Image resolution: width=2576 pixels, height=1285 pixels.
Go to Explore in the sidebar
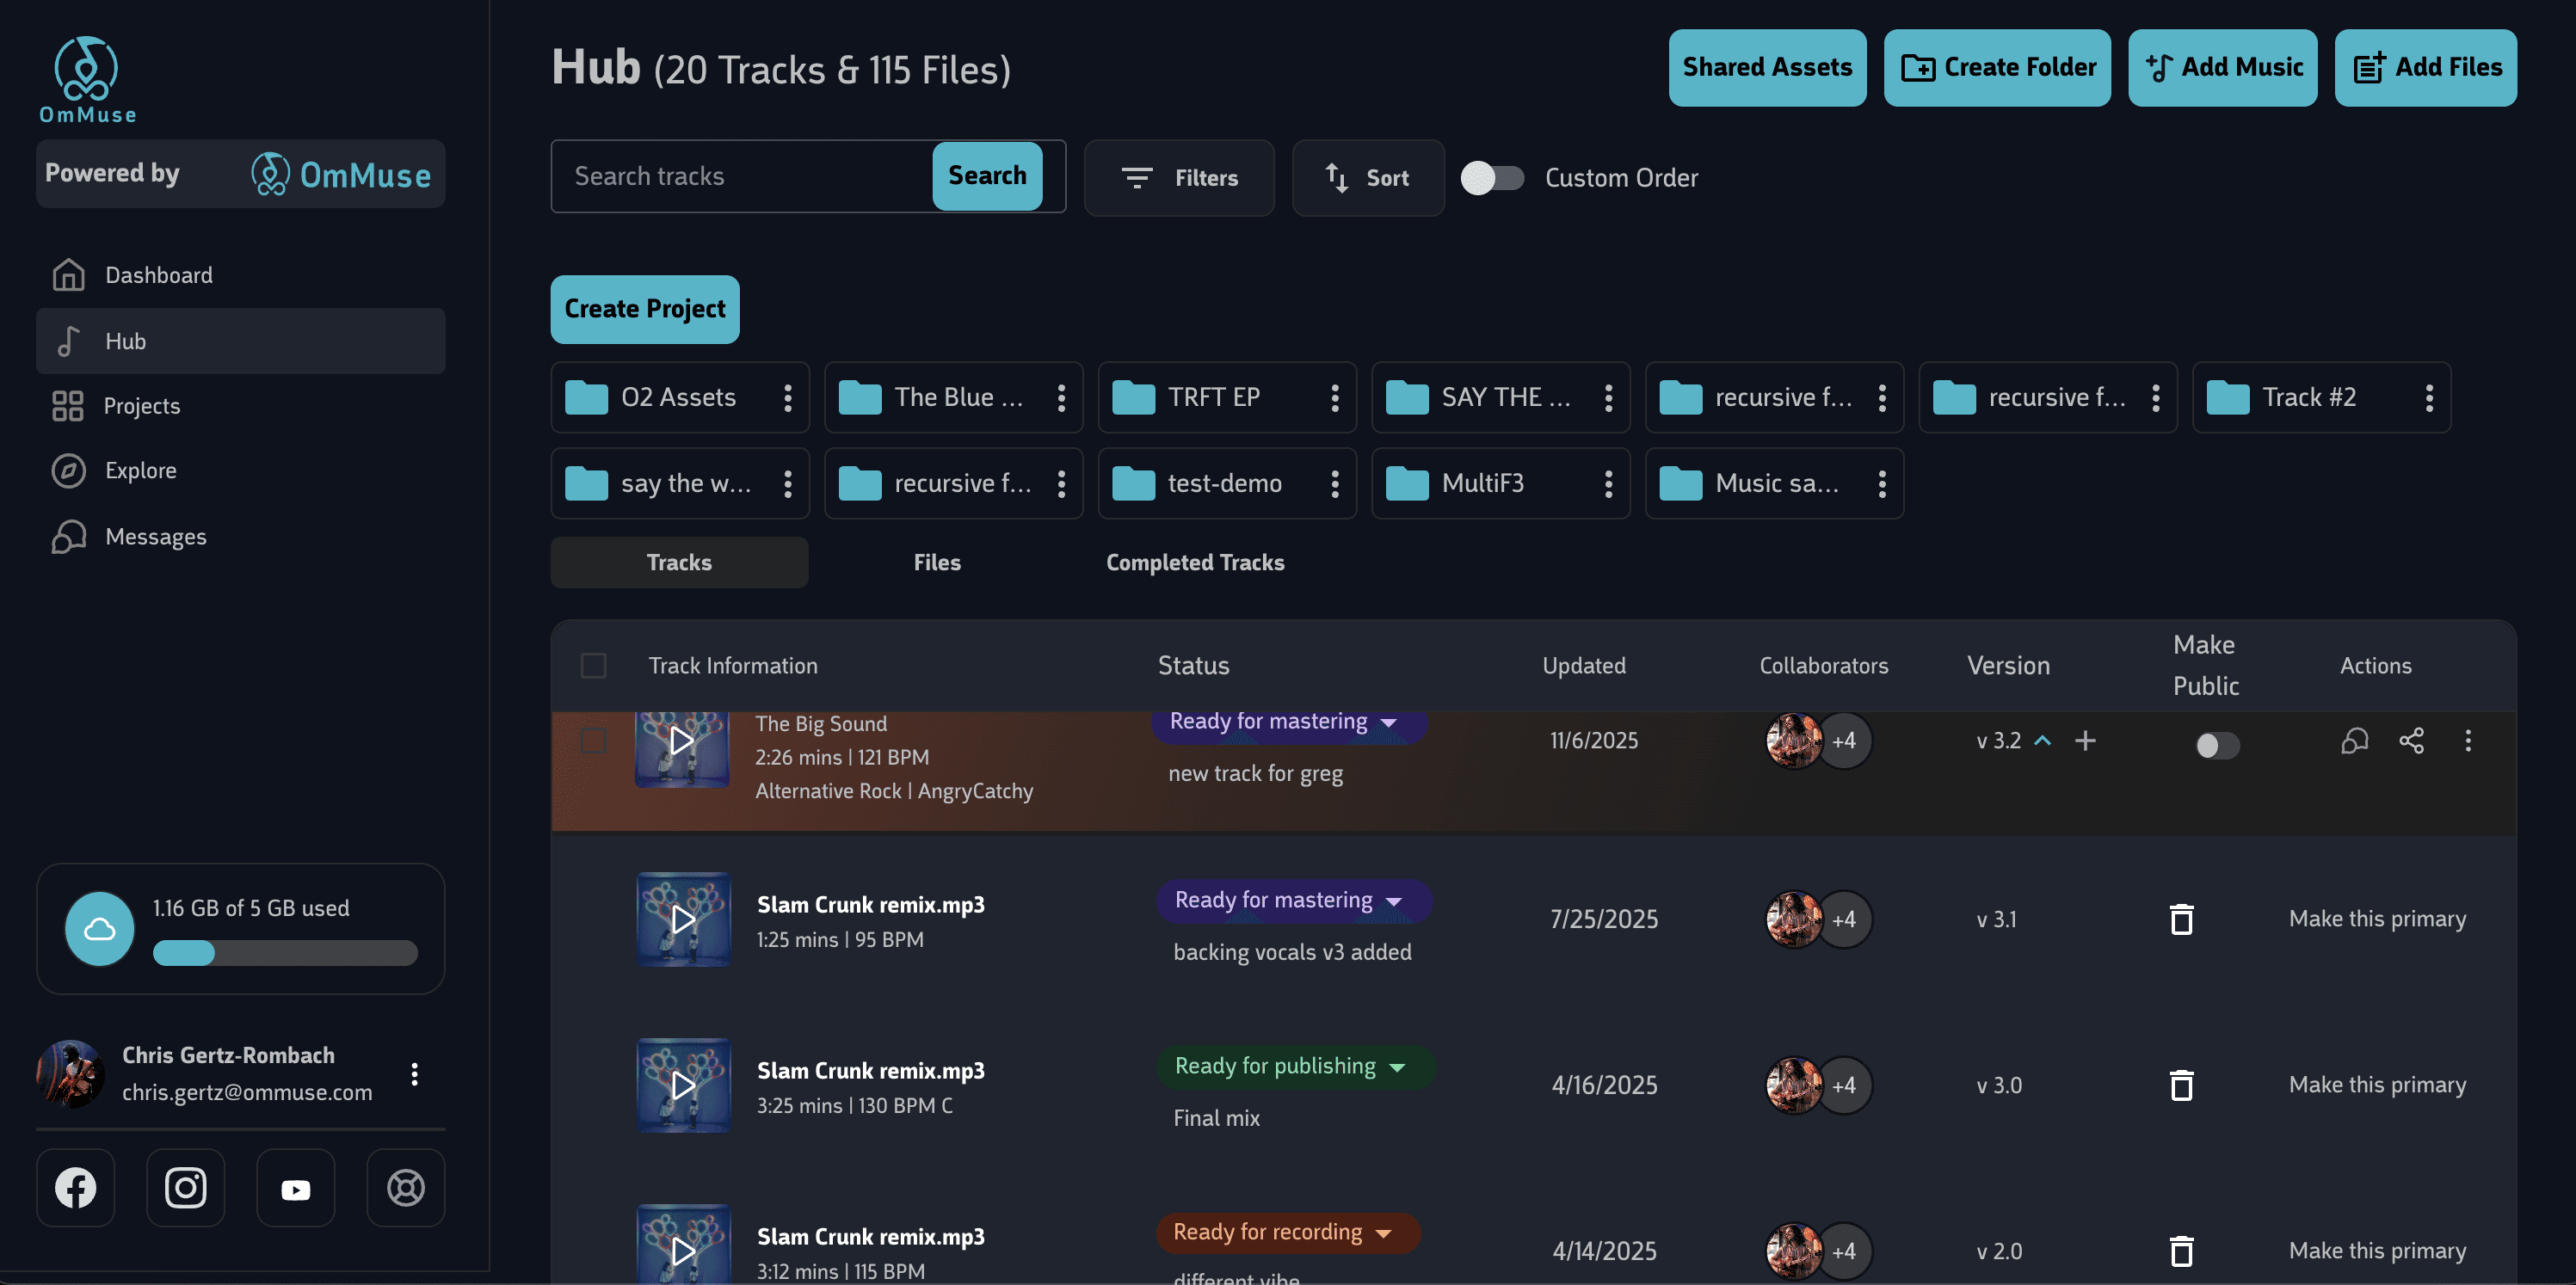click(140, 471)
